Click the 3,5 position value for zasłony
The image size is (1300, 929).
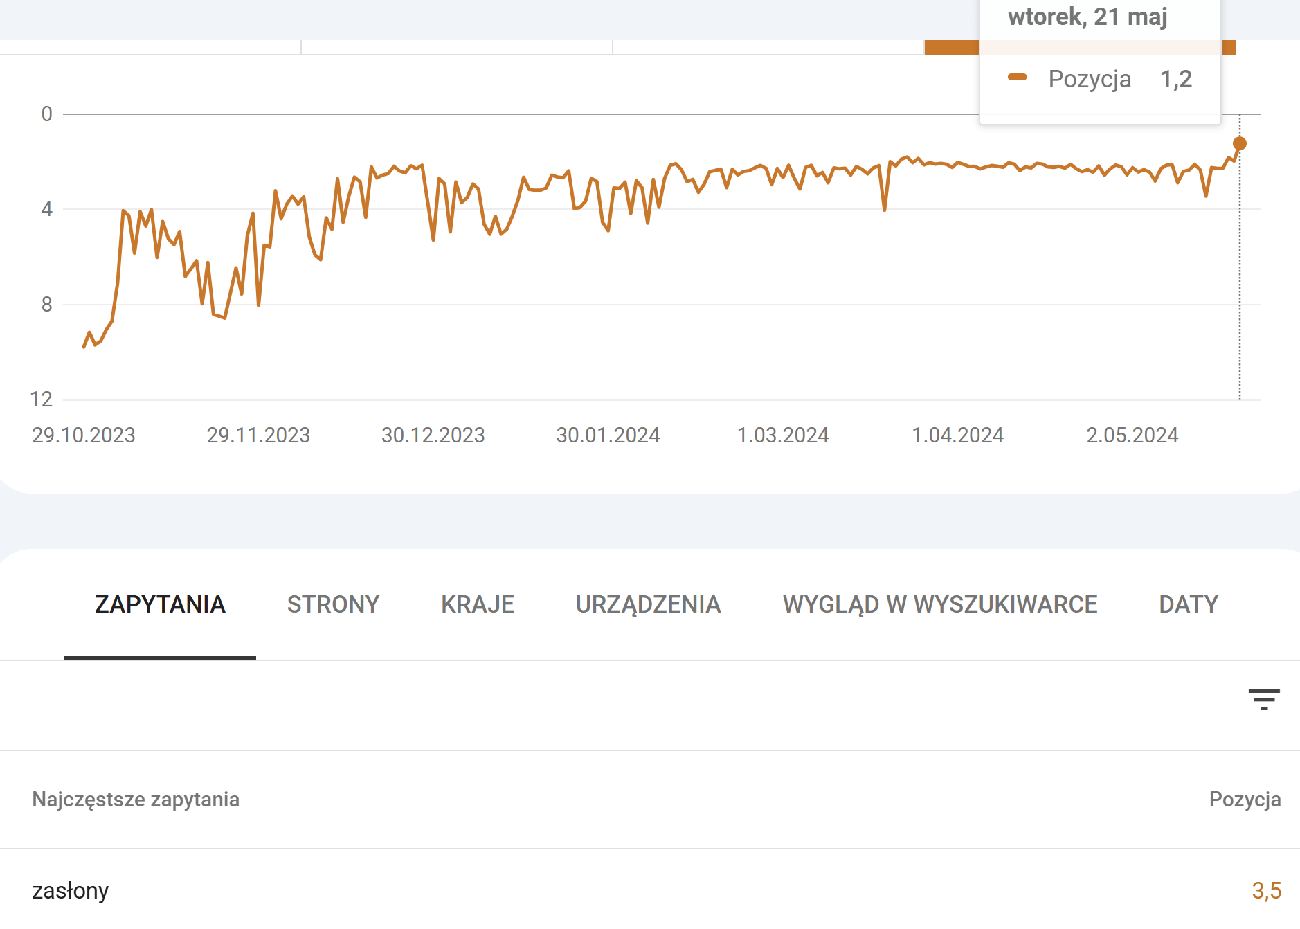1266,891
